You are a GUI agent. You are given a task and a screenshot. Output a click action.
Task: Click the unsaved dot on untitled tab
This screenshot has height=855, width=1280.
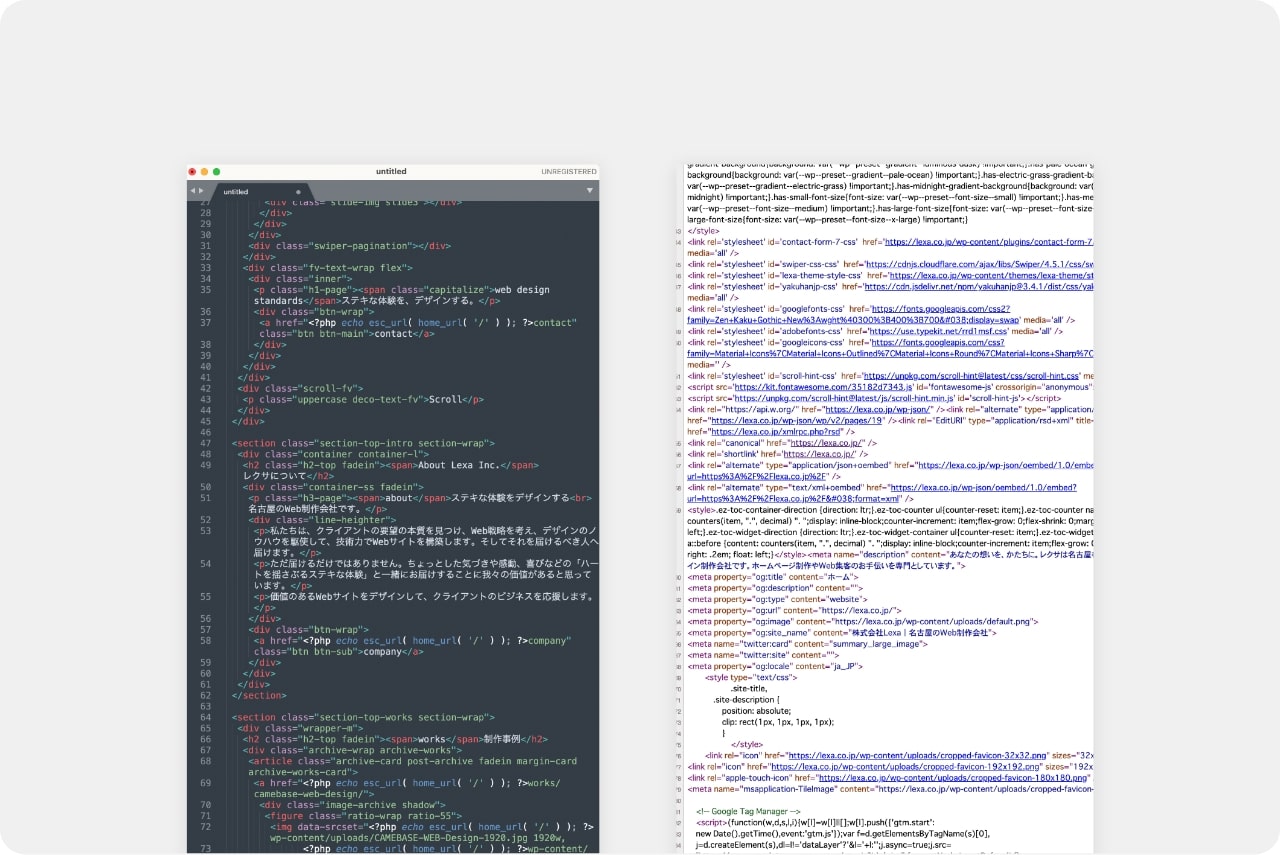(298, 191)
